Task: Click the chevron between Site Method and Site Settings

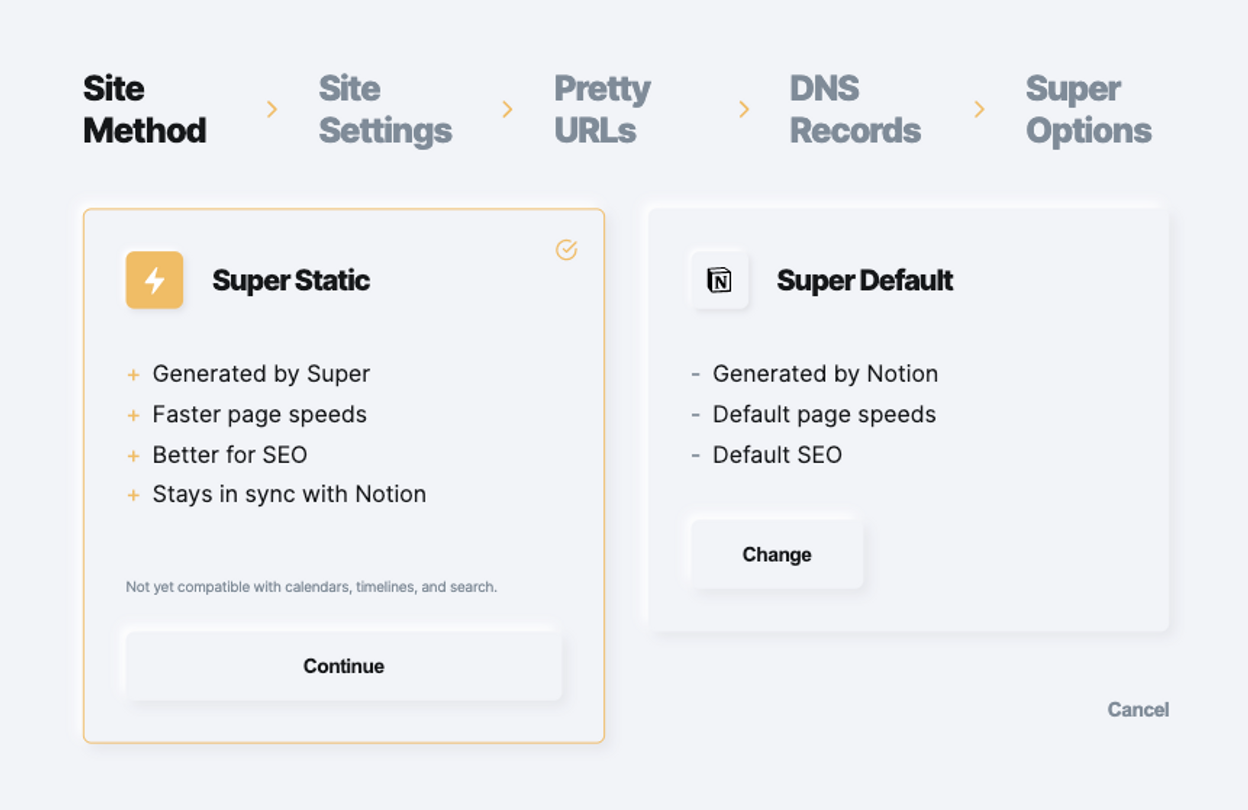Action: pos(272,109)
